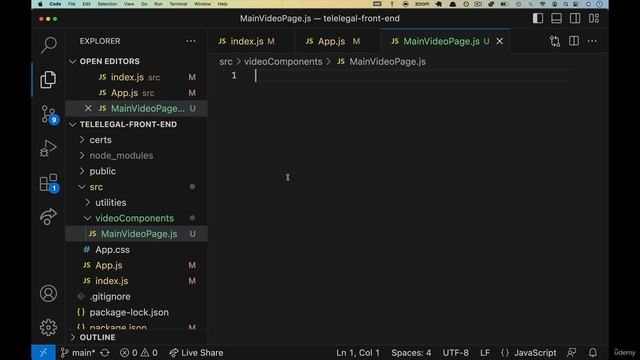Open App.js in src folder tree
640x360 pixels.
[x=136, y=265]
